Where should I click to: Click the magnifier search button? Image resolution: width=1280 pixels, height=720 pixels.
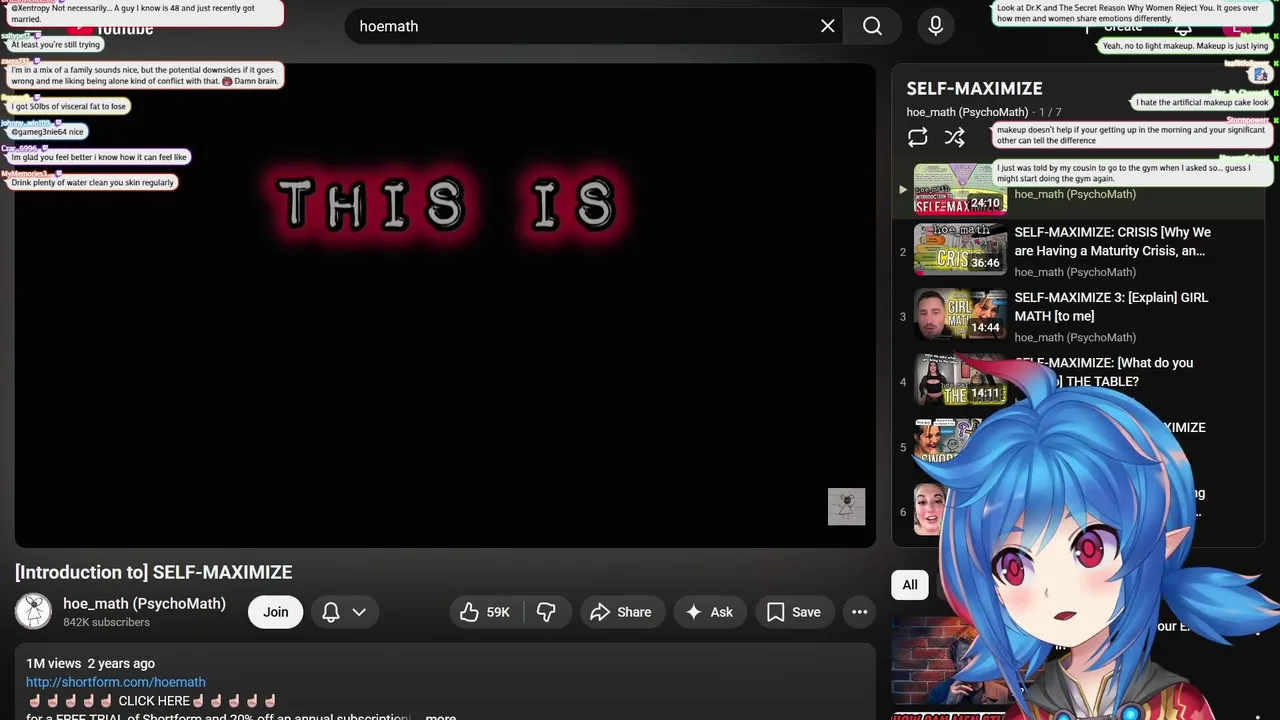pos(872,26)
